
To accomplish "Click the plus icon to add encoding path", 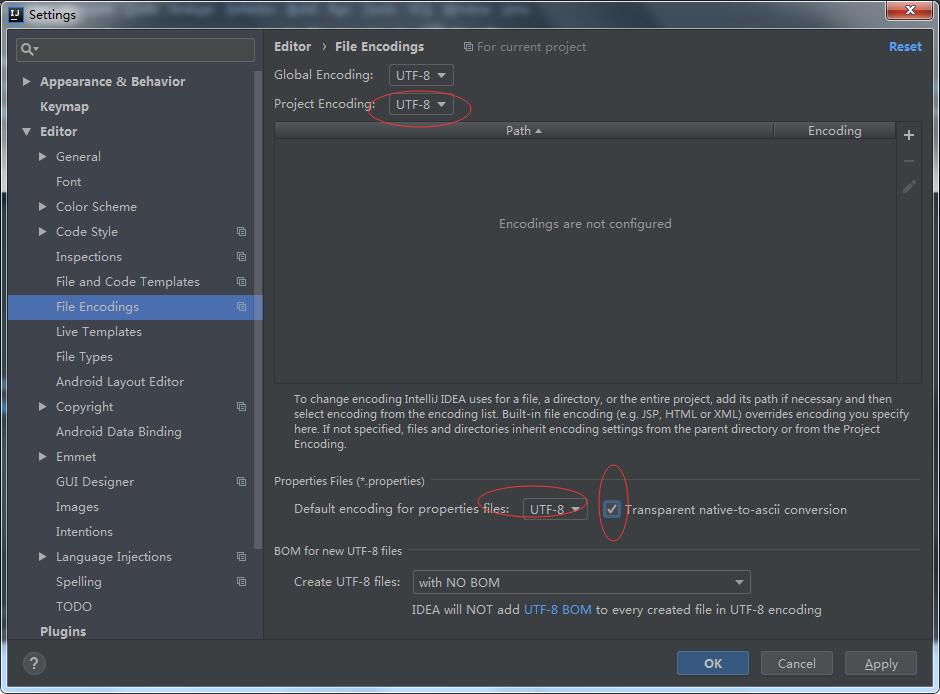I will [908, 135].
